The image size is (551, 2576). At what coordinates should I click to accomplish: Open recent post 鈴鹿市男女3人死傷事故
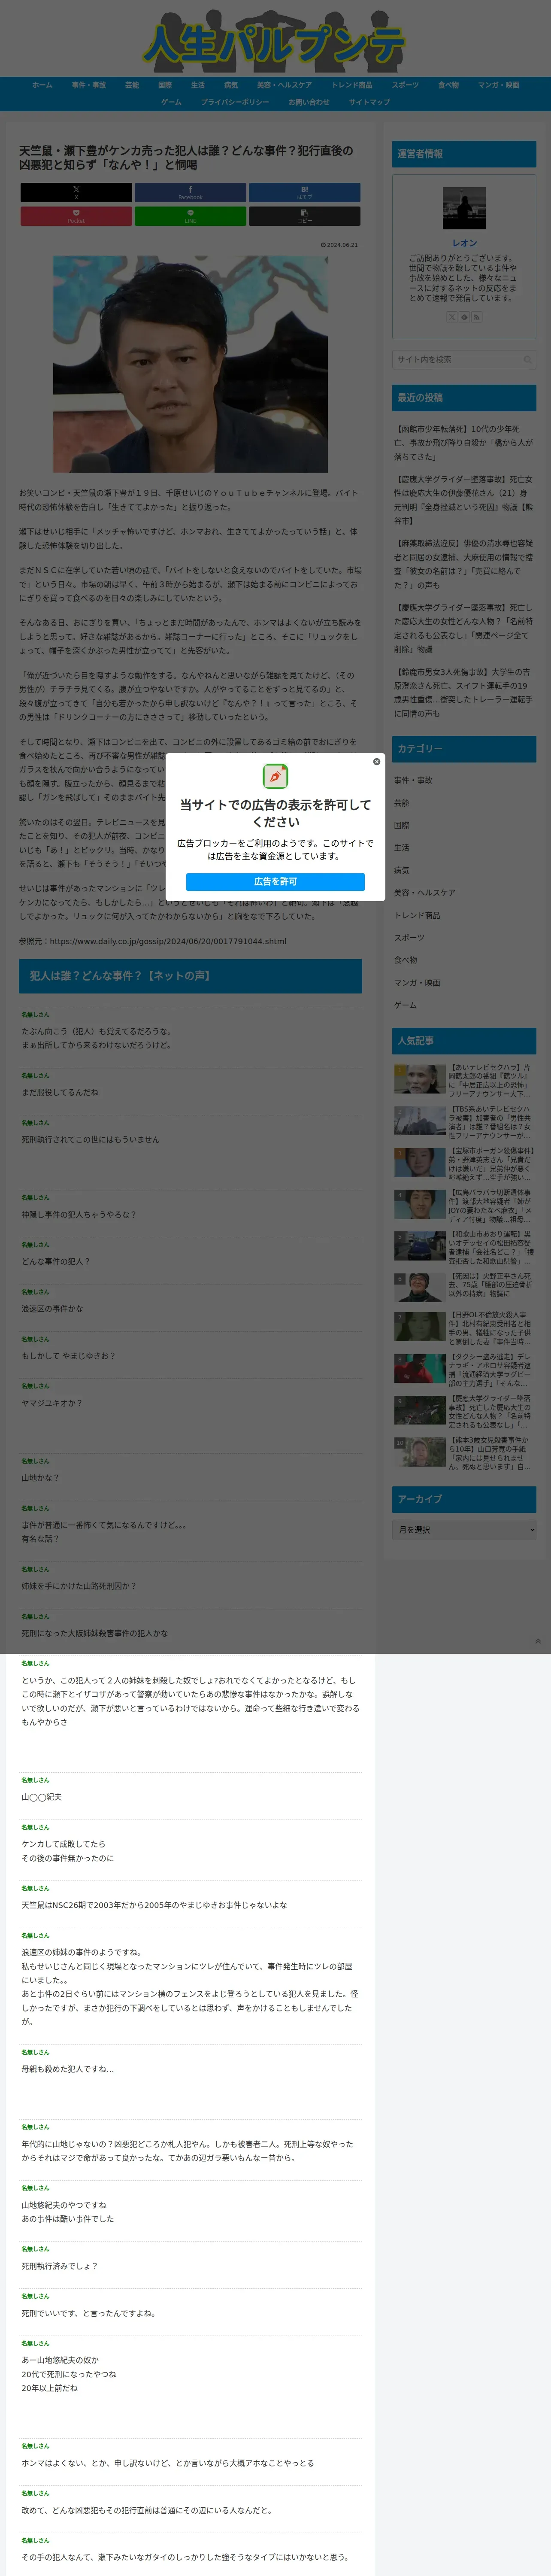coord(464,692)
